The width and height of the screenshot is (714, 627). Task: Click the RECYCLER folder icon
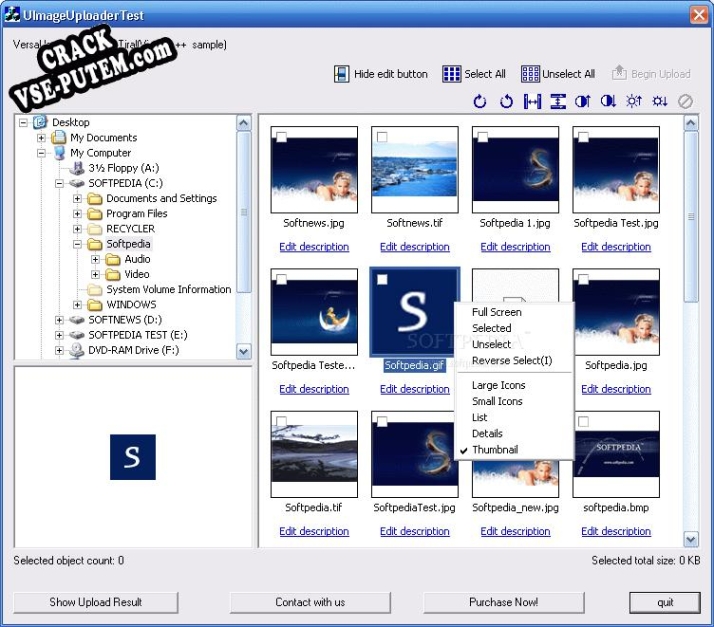[95, 229]
